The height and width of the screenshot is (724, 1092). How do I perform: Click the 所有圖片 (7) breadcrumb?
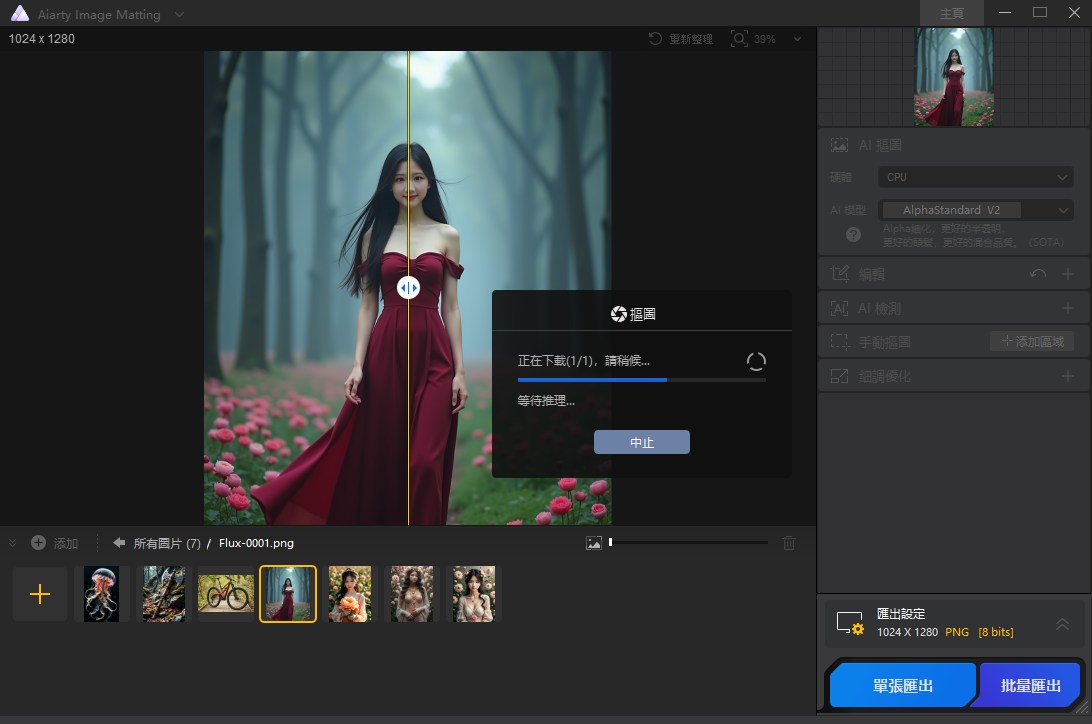pos(167,543)
